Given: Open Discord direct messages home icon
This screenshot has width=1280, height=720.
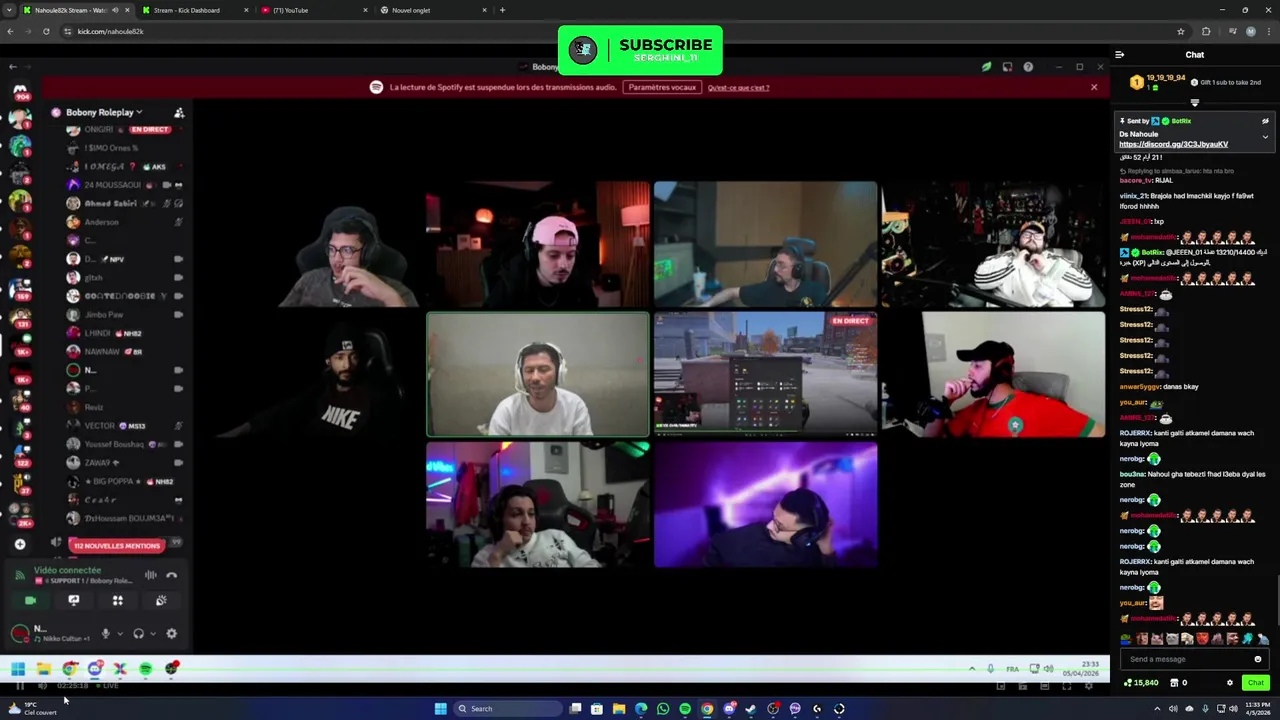Looking at the screenshot, I should [x=20, y=91].
